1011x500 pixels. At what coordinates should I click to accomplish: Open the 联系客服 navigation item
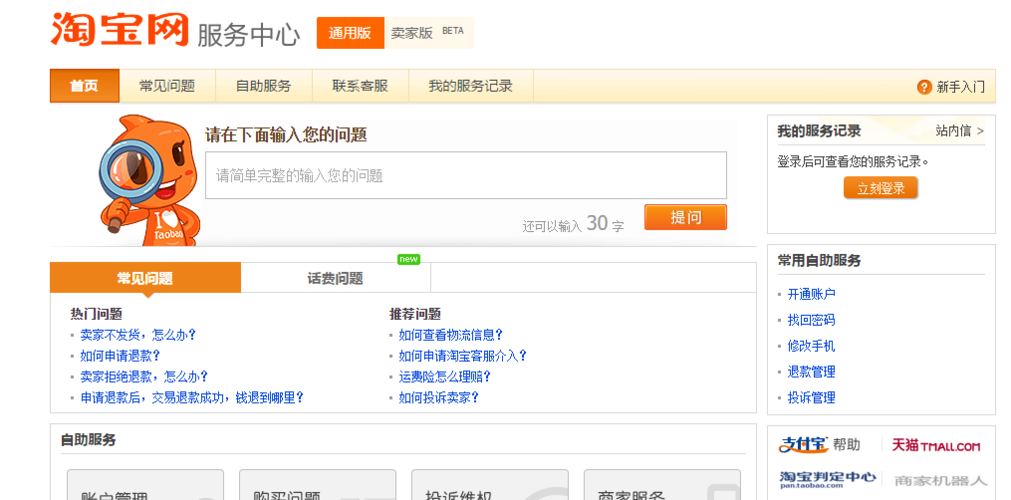click(360, 86)
